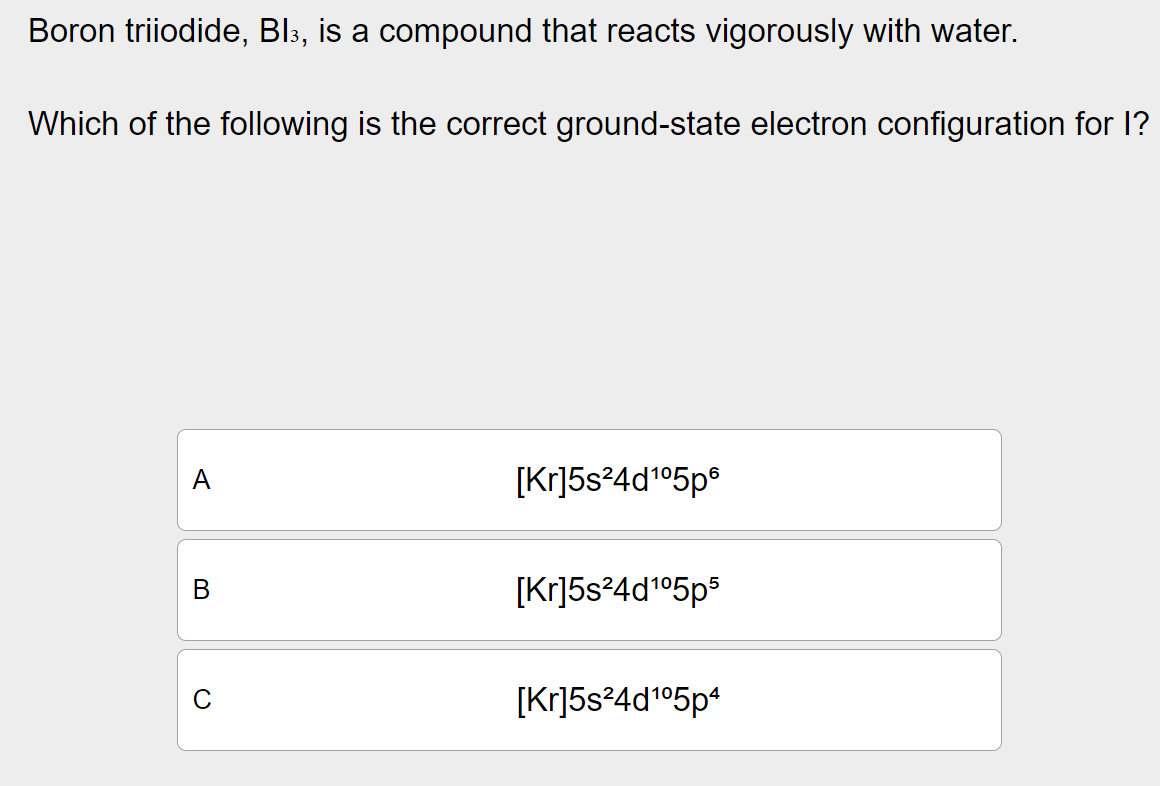Click the answer card containing 5p⁴
The width and height of the screenshot is (1160, 786).
pos(588,699)
